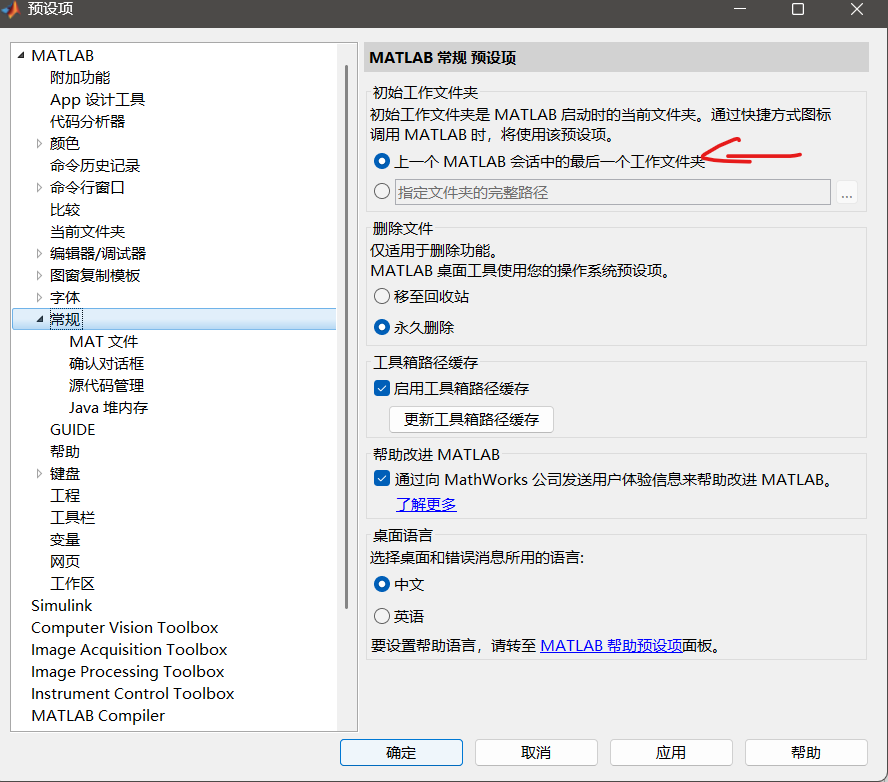Click the folder browse ellipsis button
Image resolution: width=888 pixels, height=782 pixels.
847,193
